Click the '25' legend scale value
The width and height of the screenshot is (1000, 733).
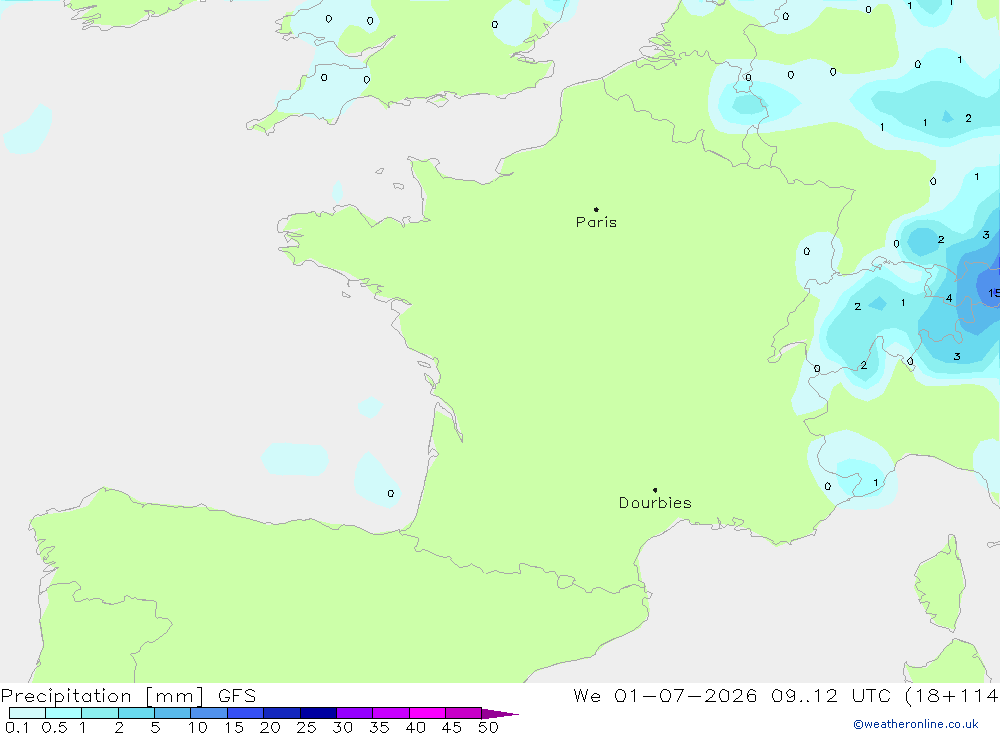click(306, 727)
